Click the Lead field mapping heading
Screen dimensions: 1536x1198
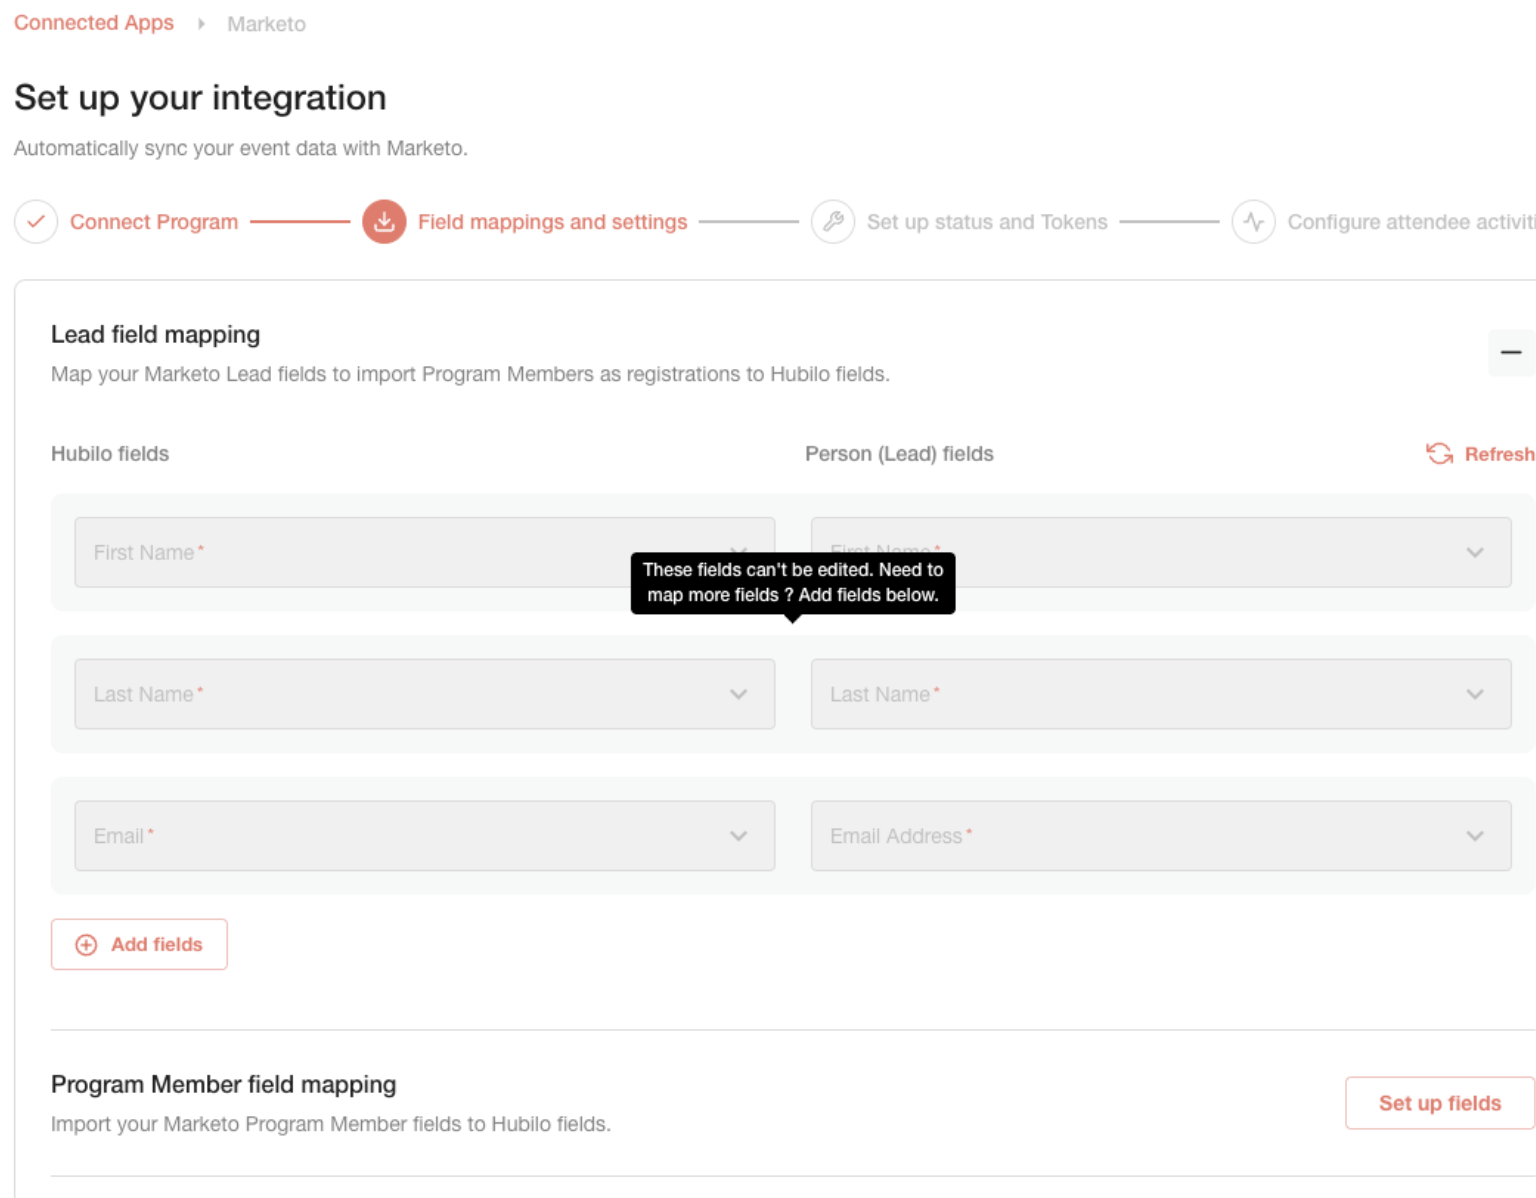point(155,334)
